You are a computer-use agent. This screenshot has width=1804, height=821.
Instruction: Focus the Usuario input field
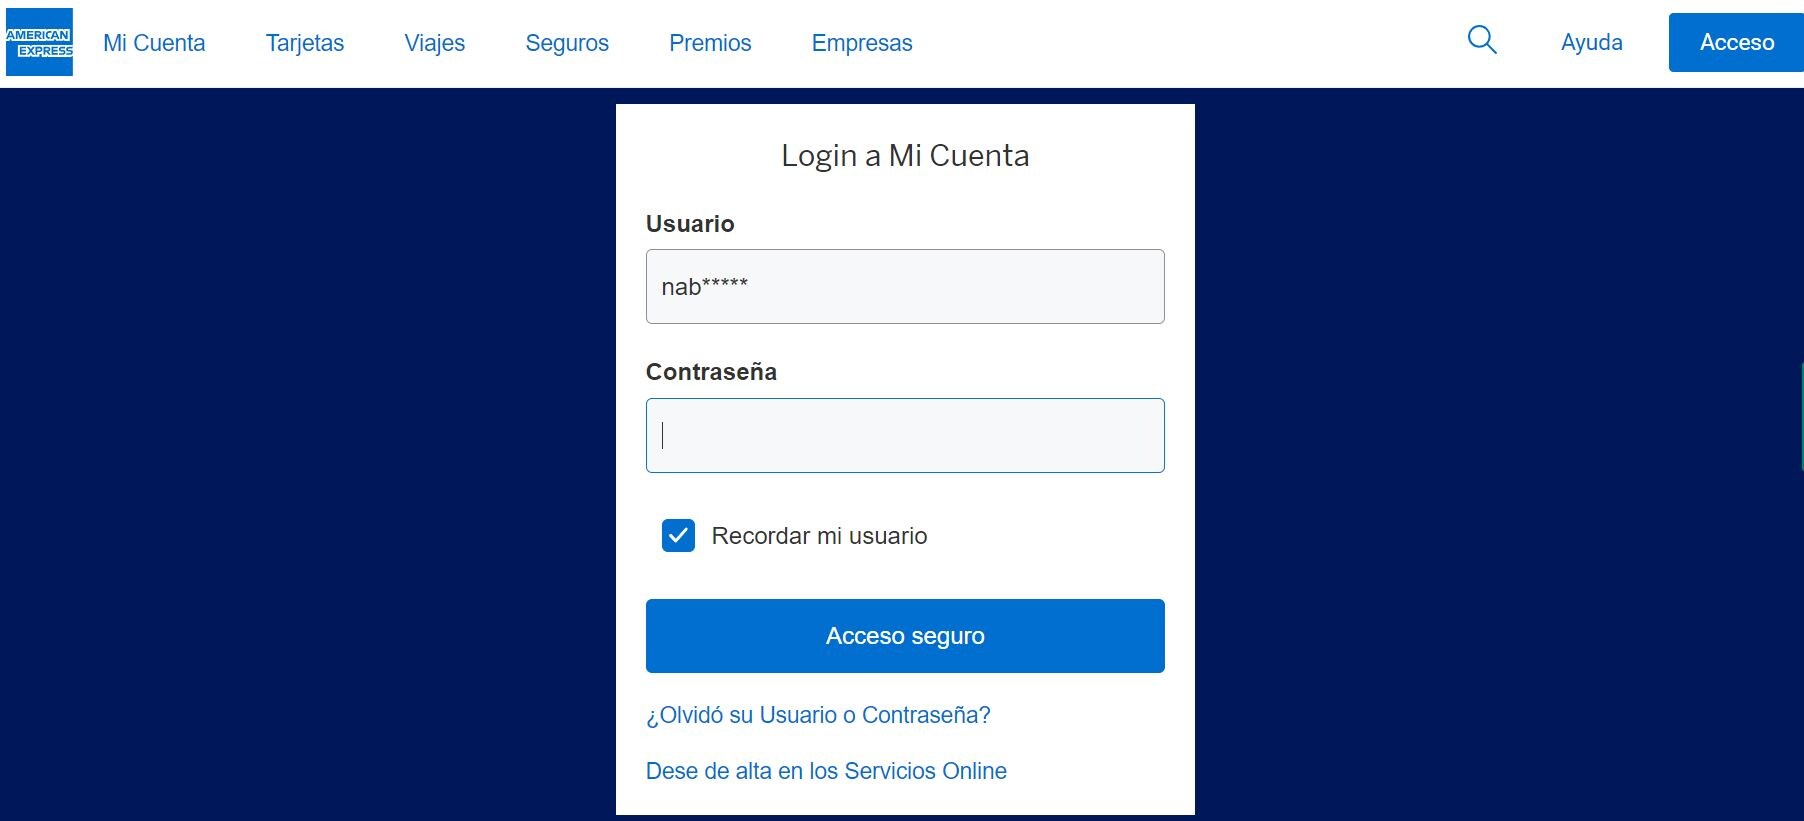(x=905, y=287)
